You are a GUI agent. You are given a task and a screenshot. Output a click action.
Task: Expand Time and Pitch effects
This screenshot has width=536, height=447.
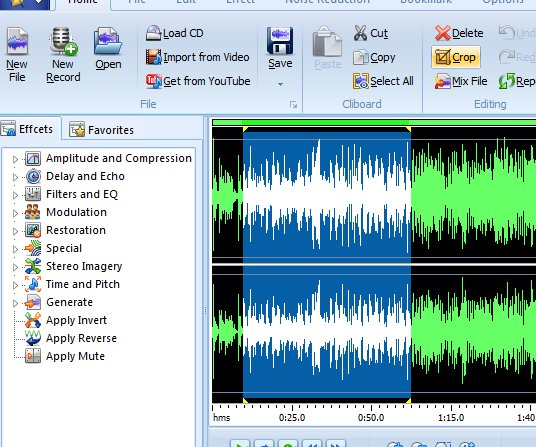pyautogui.click(x=15, y=285)
